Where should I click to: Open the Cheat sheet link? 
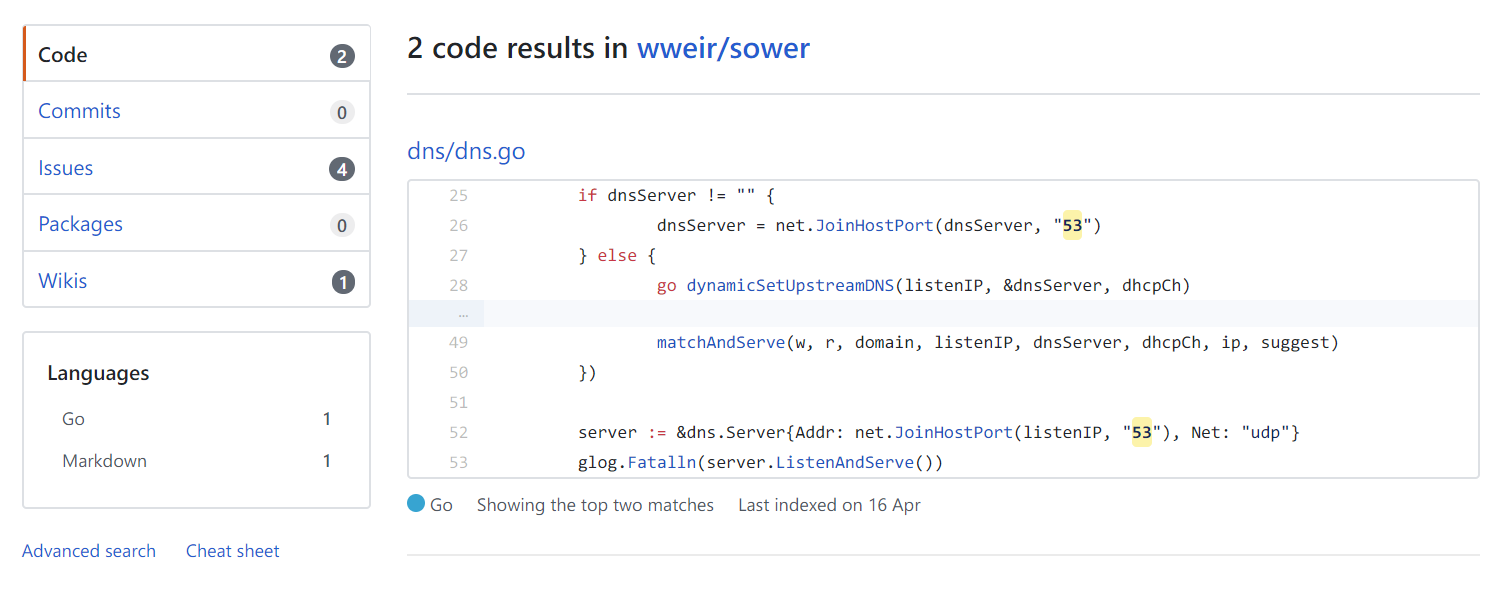(233, 551)
